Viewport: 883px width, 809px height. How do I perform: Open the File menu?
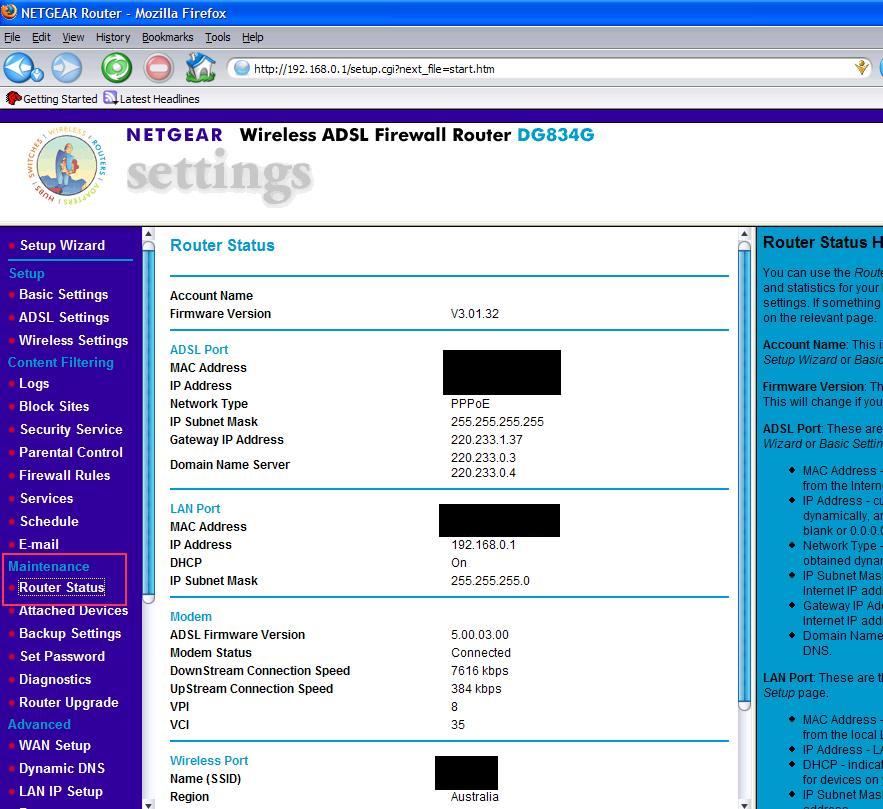[x=12, y=37]
